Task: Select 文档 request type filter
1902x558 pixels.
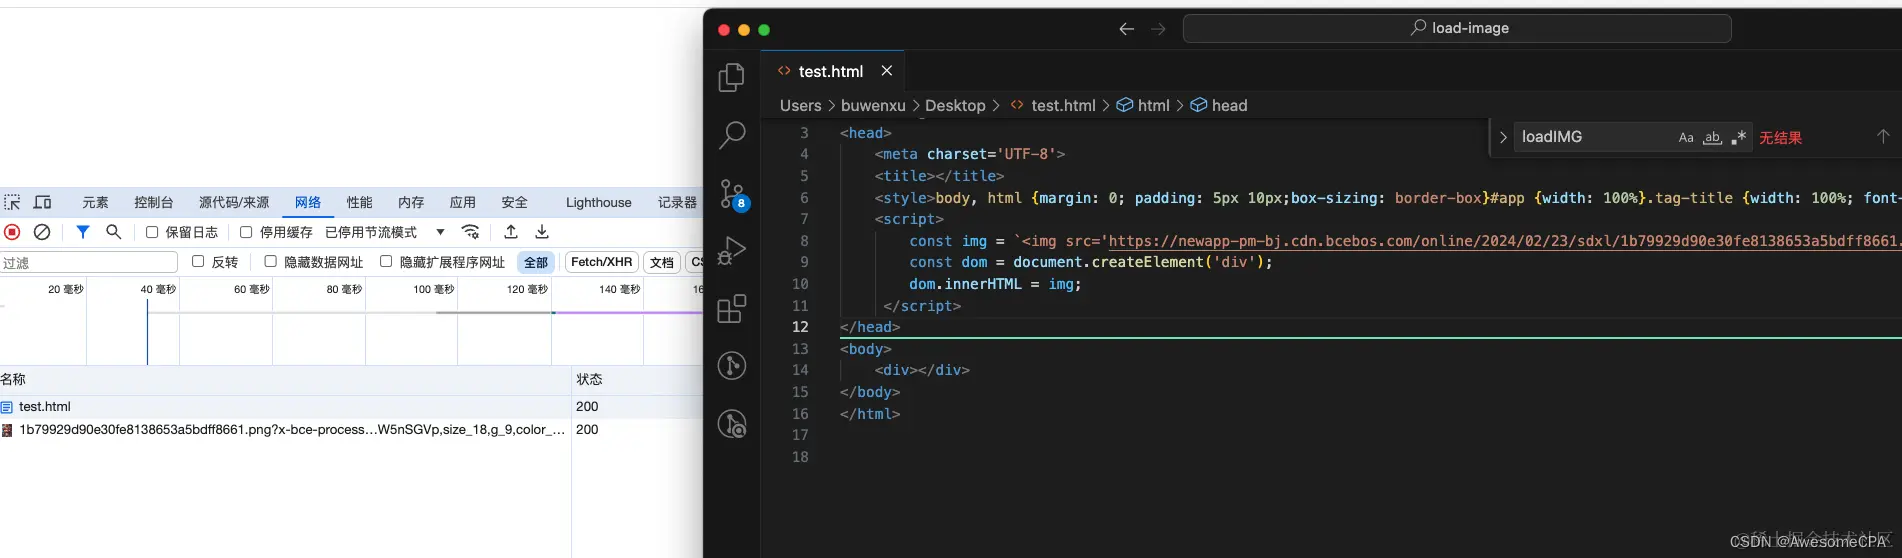Action: [662, 262]
